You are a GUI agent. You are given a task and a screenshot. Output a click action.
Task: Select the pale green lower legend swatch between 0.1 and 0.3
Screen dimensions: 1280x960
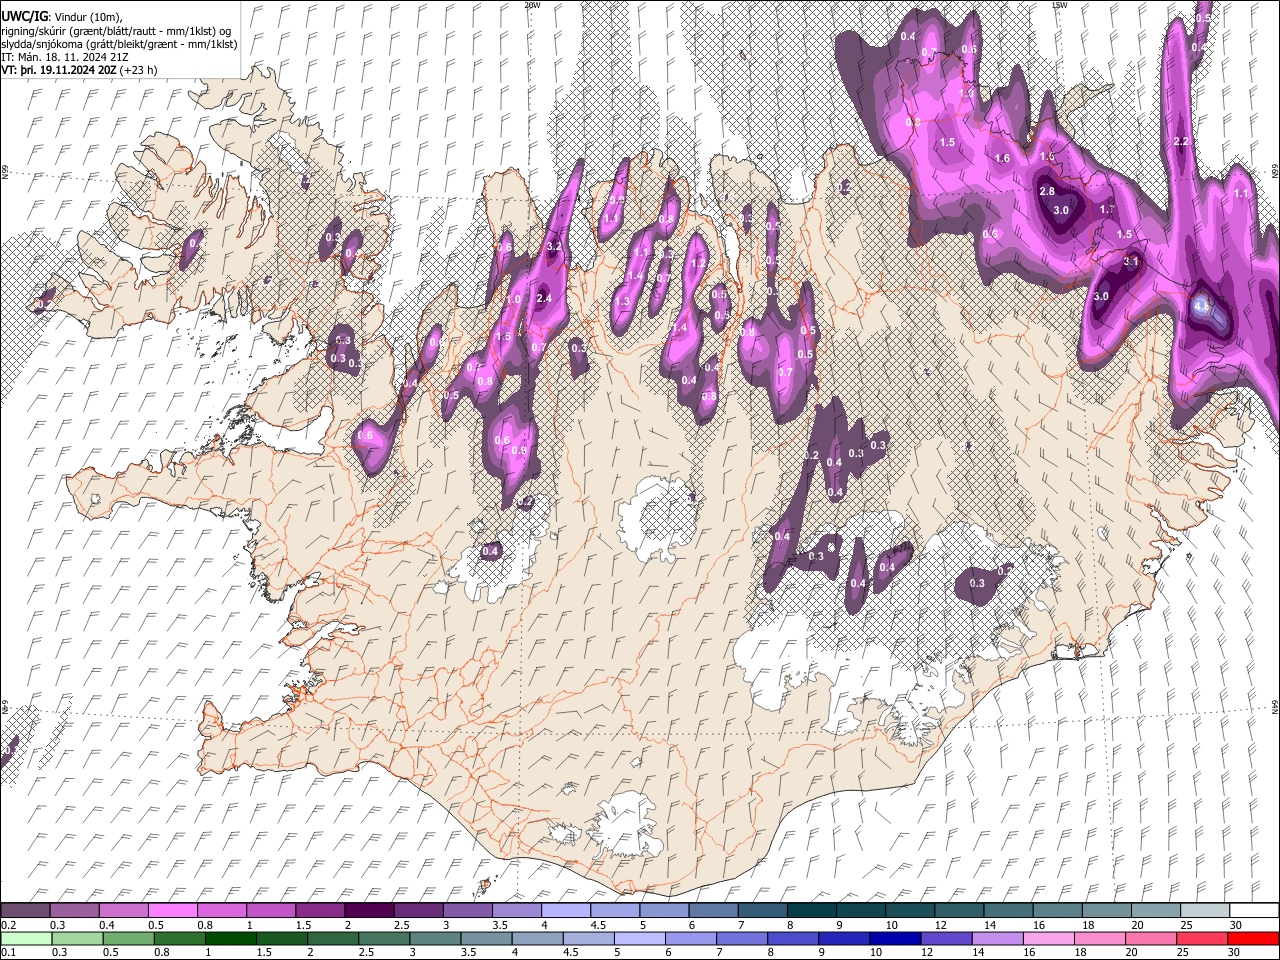pyautogui.click(x=26, y=938)
